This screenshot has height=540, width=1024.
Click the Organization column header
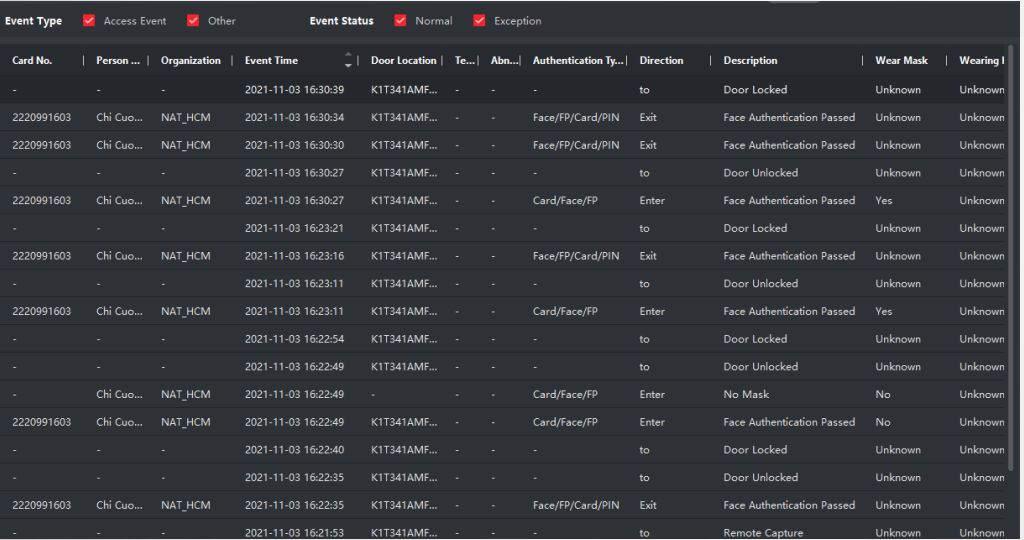(x=191, y=61)
